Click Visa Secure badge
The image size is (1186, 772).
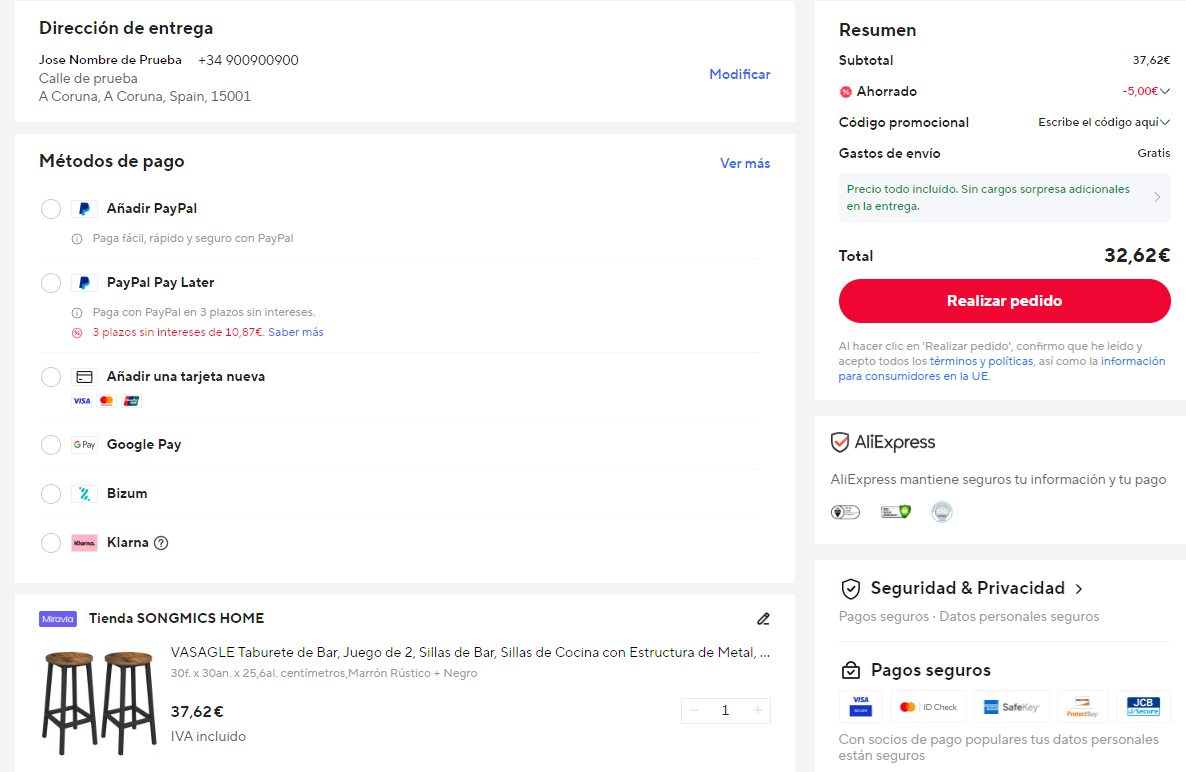coord(861,706)
